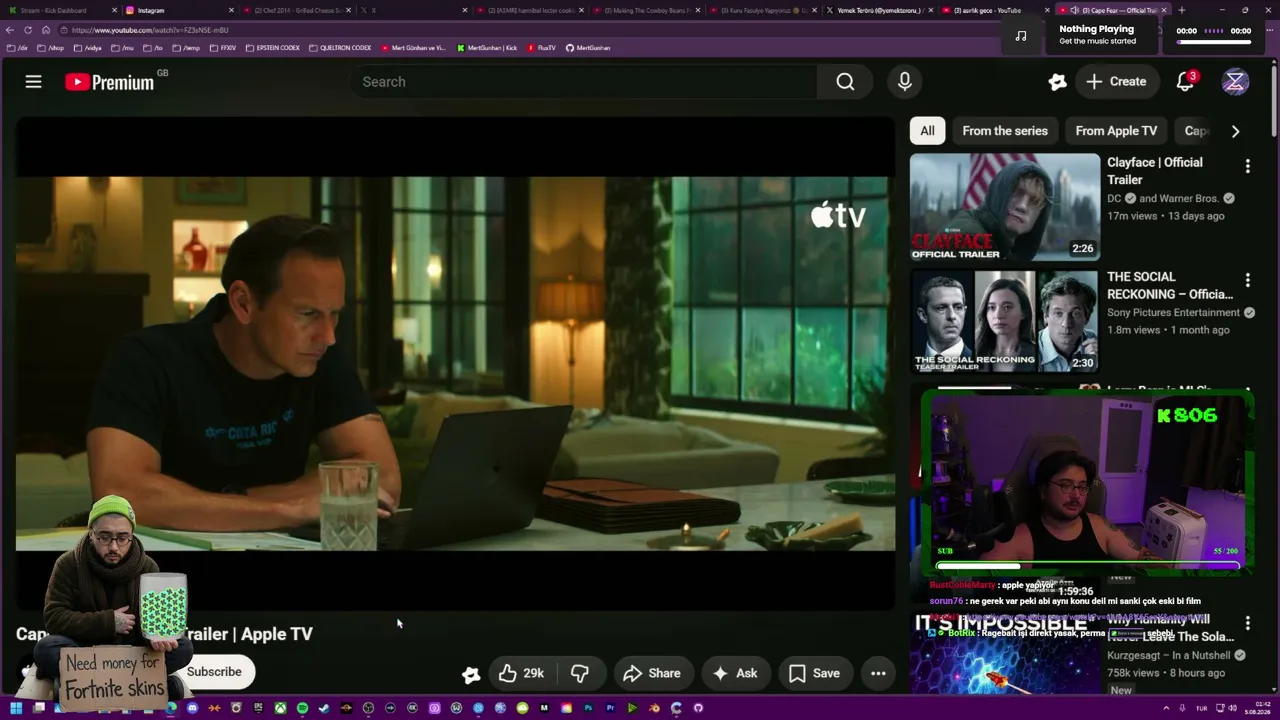Open the notifications bell
This screenshot has height=720, width=1280.
pos(1185,82)
